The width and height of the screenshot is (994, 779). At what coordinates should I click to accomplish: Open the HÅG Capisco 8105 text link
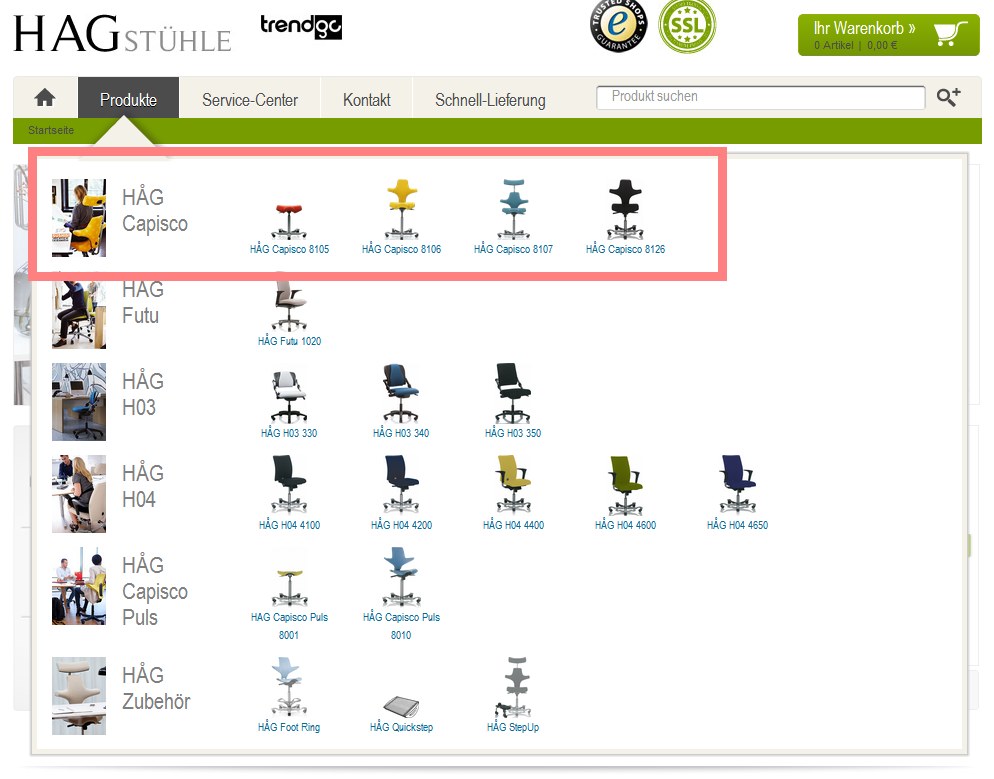tap(289, 249)
